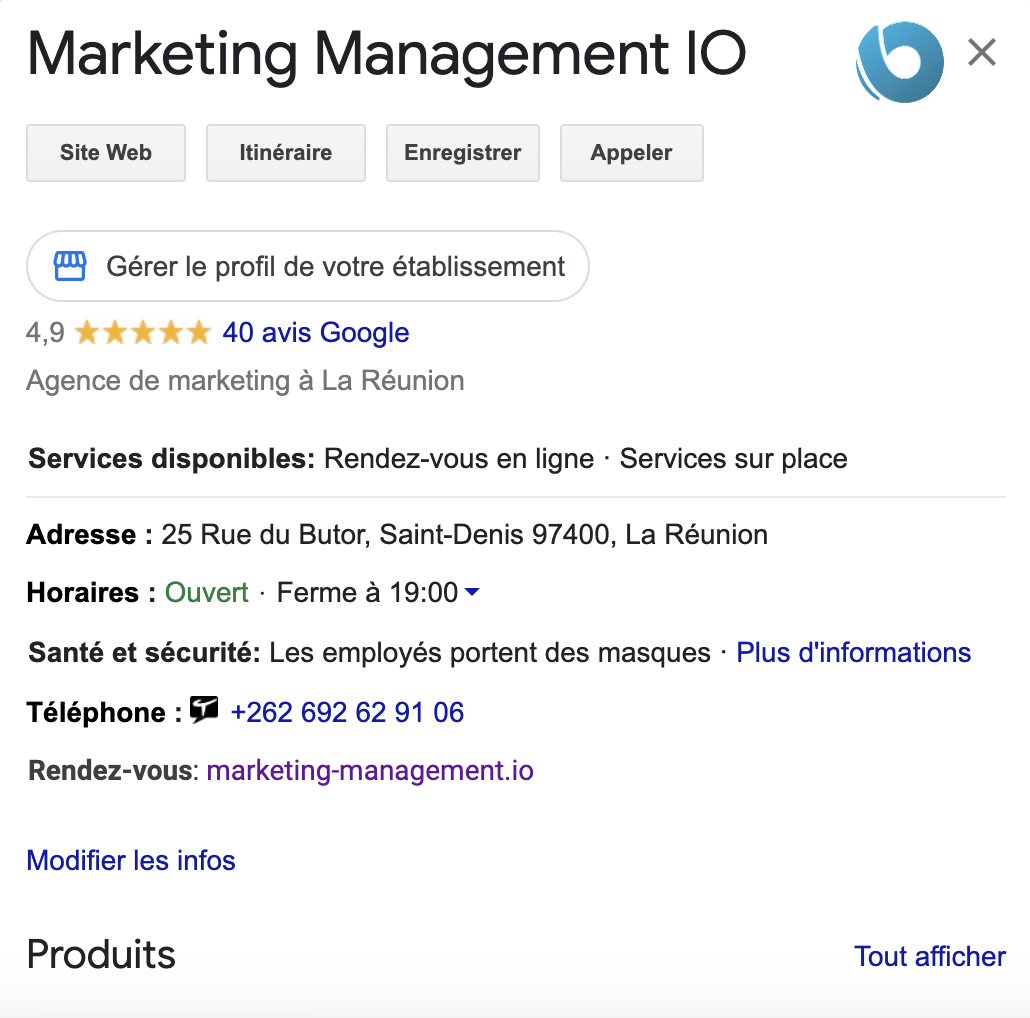Save the place with Enregistrer

pyautogui.click(x=462, y=152)
